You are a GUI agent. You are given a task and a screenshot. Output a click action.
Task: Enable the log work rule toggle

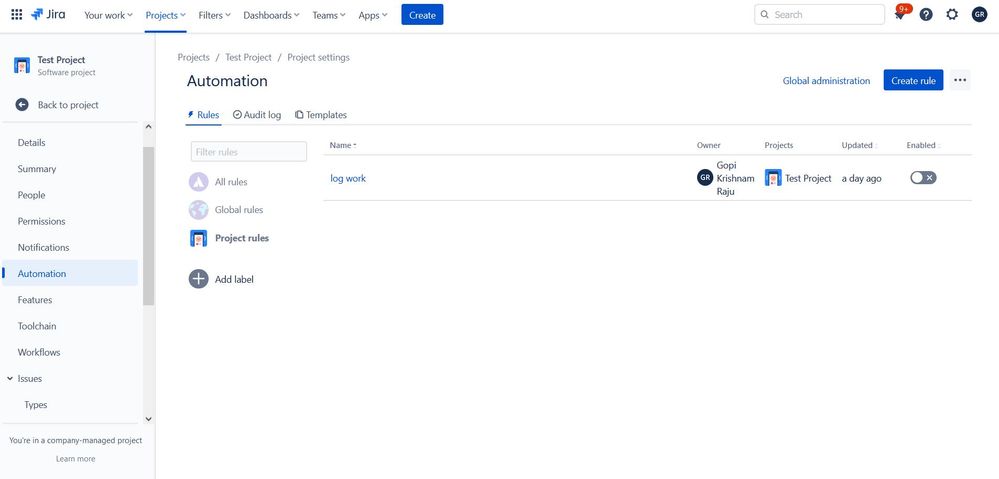coord(923,178)
